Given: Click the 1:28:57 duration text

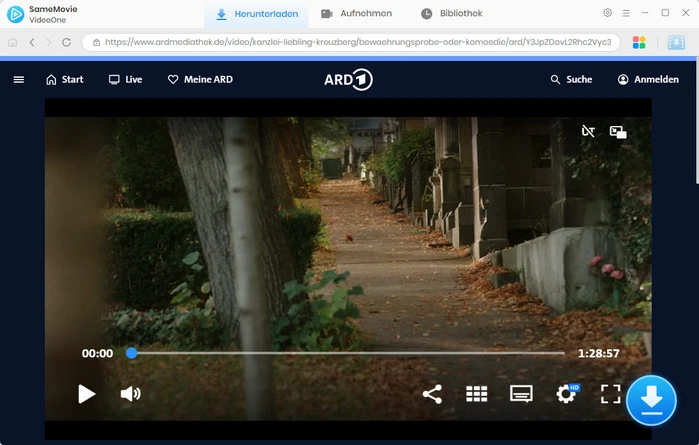Looking at the screenshot, I should 599,354.
